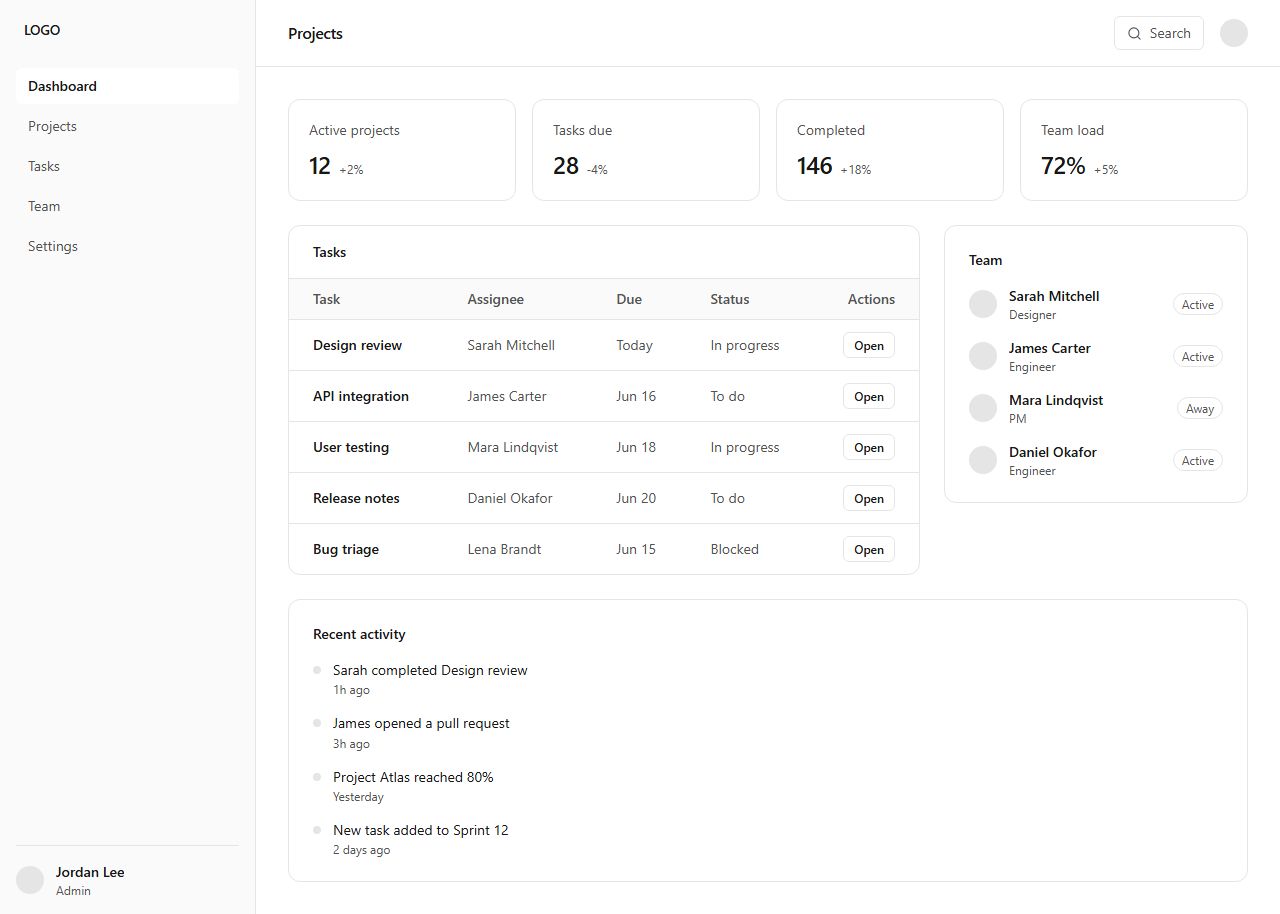This screenshot has width=1280, height=914.
Task: Click assignee 'Sarah Mitchell' in tasks table
Action: [511, 345]
